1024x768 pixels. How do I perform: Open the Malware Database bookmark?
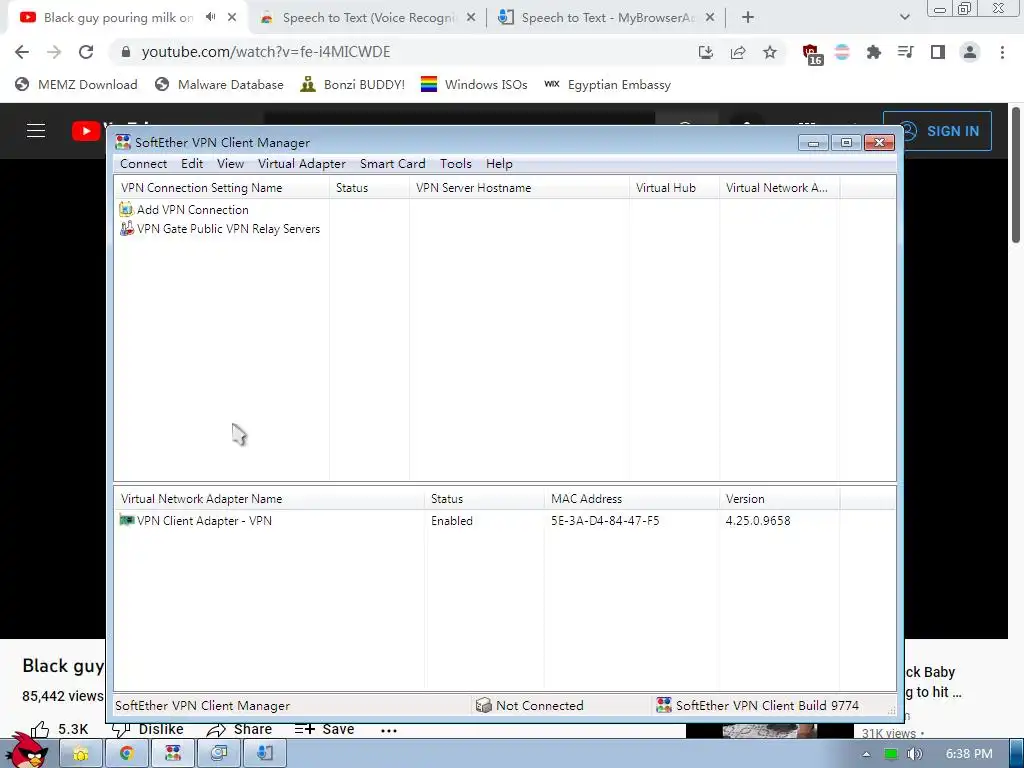(219, 85)
